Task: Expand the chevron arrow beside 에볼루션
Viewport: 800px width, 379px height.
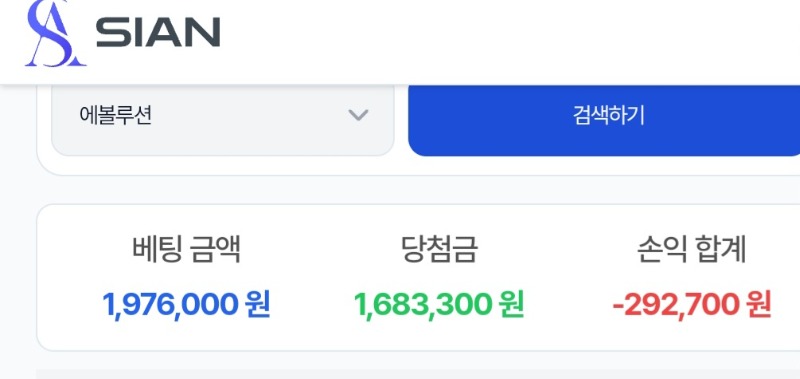Action: coord(358,115)
